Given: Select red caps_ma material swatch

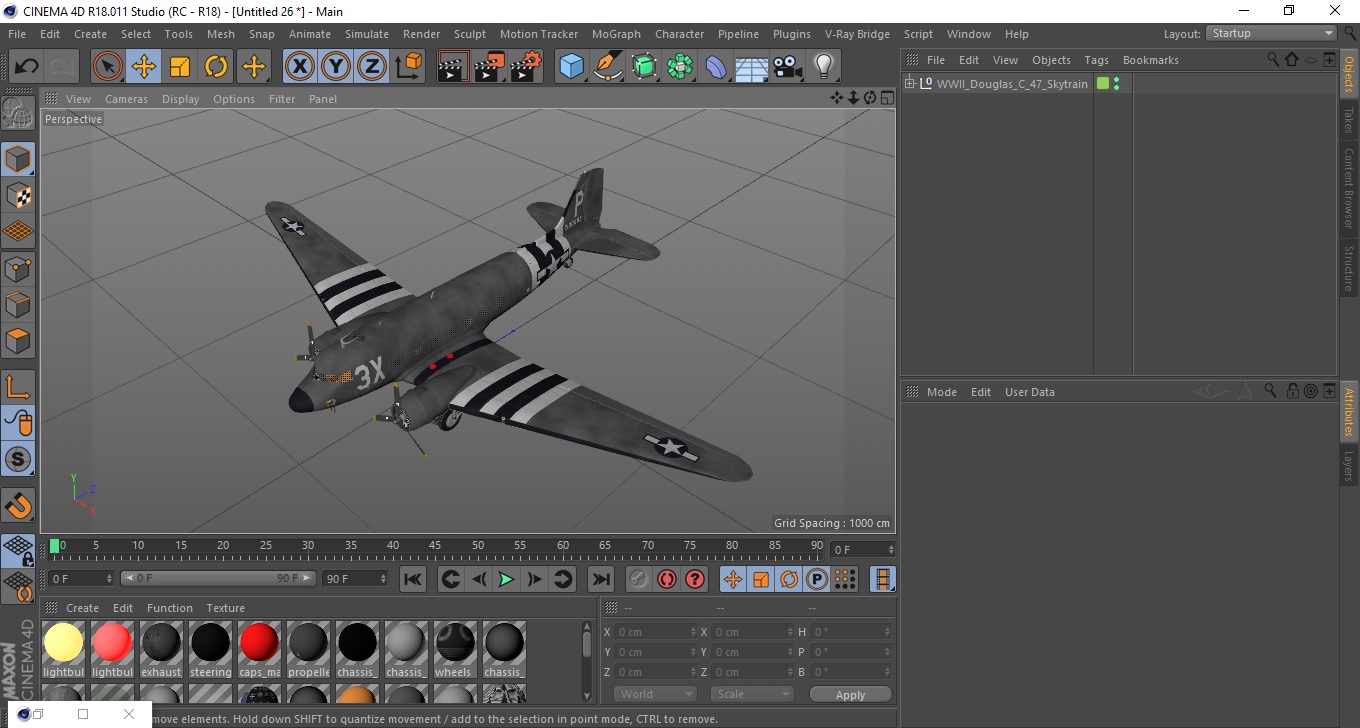Looking at the screenshot, I should click(259, 649).
